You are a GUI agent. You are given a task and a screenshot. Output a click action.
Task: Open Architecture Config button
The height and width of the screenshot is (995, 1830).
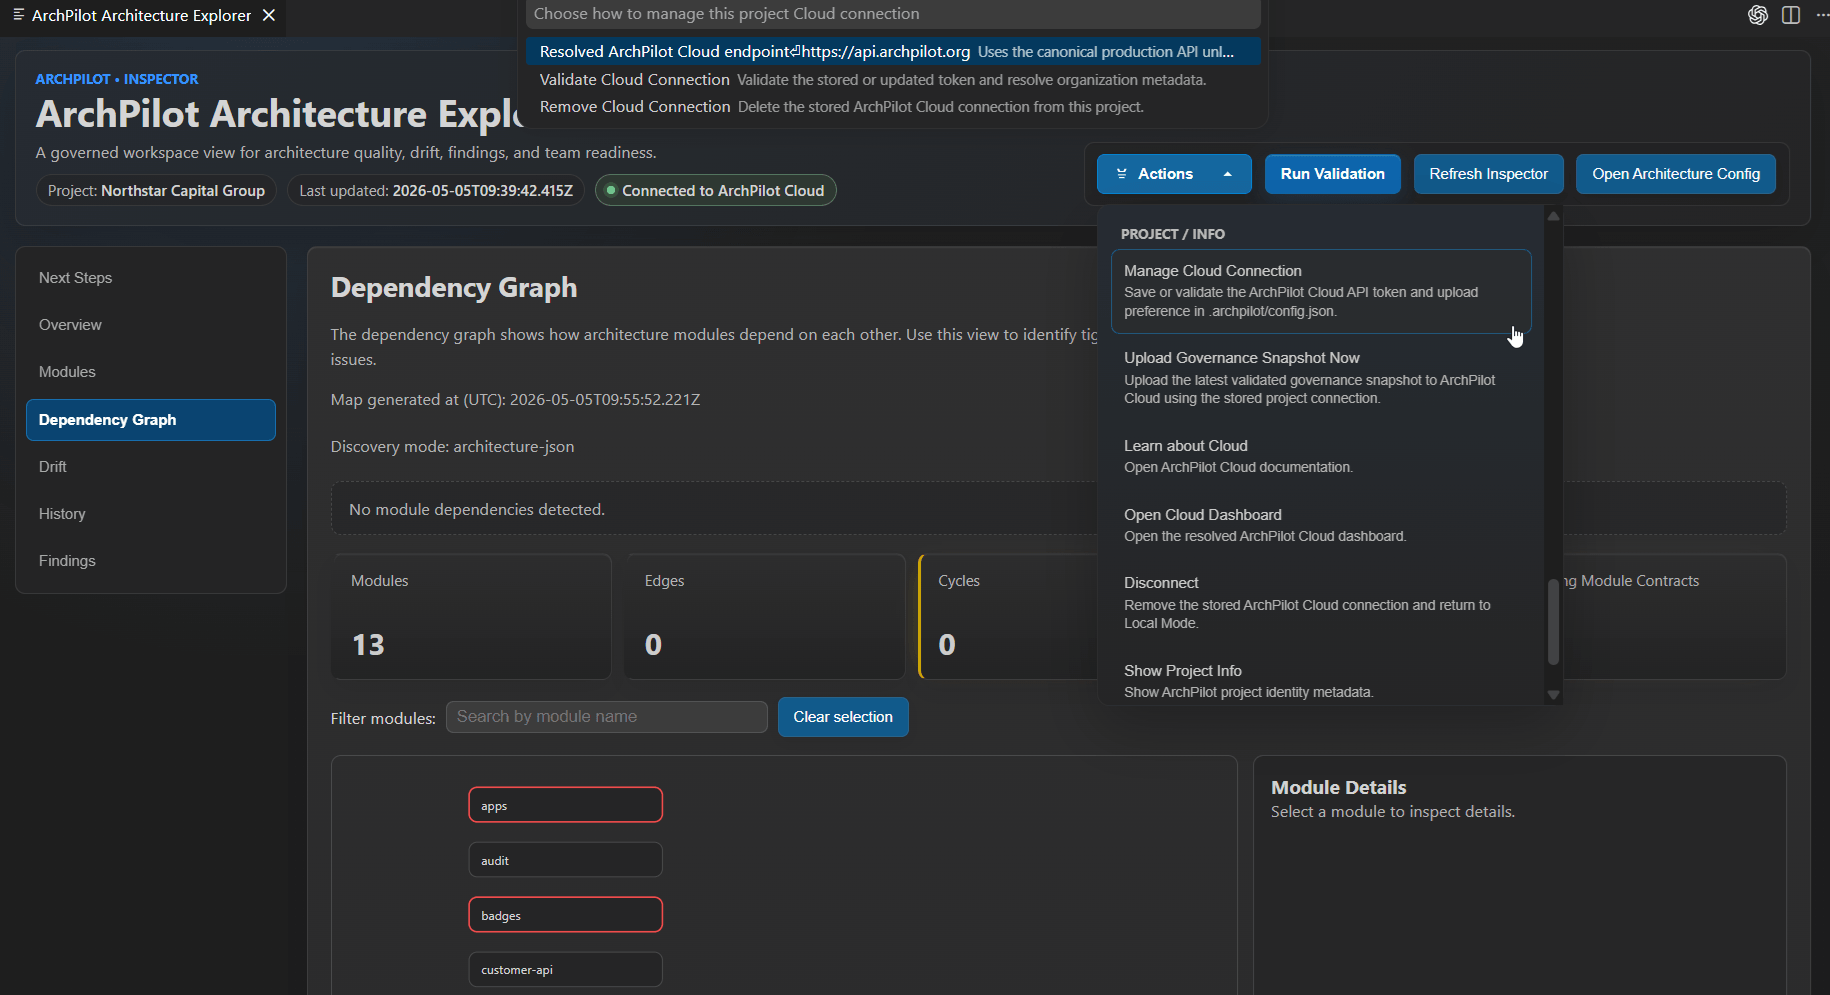pyautogui.click(x=1676, y=174)
